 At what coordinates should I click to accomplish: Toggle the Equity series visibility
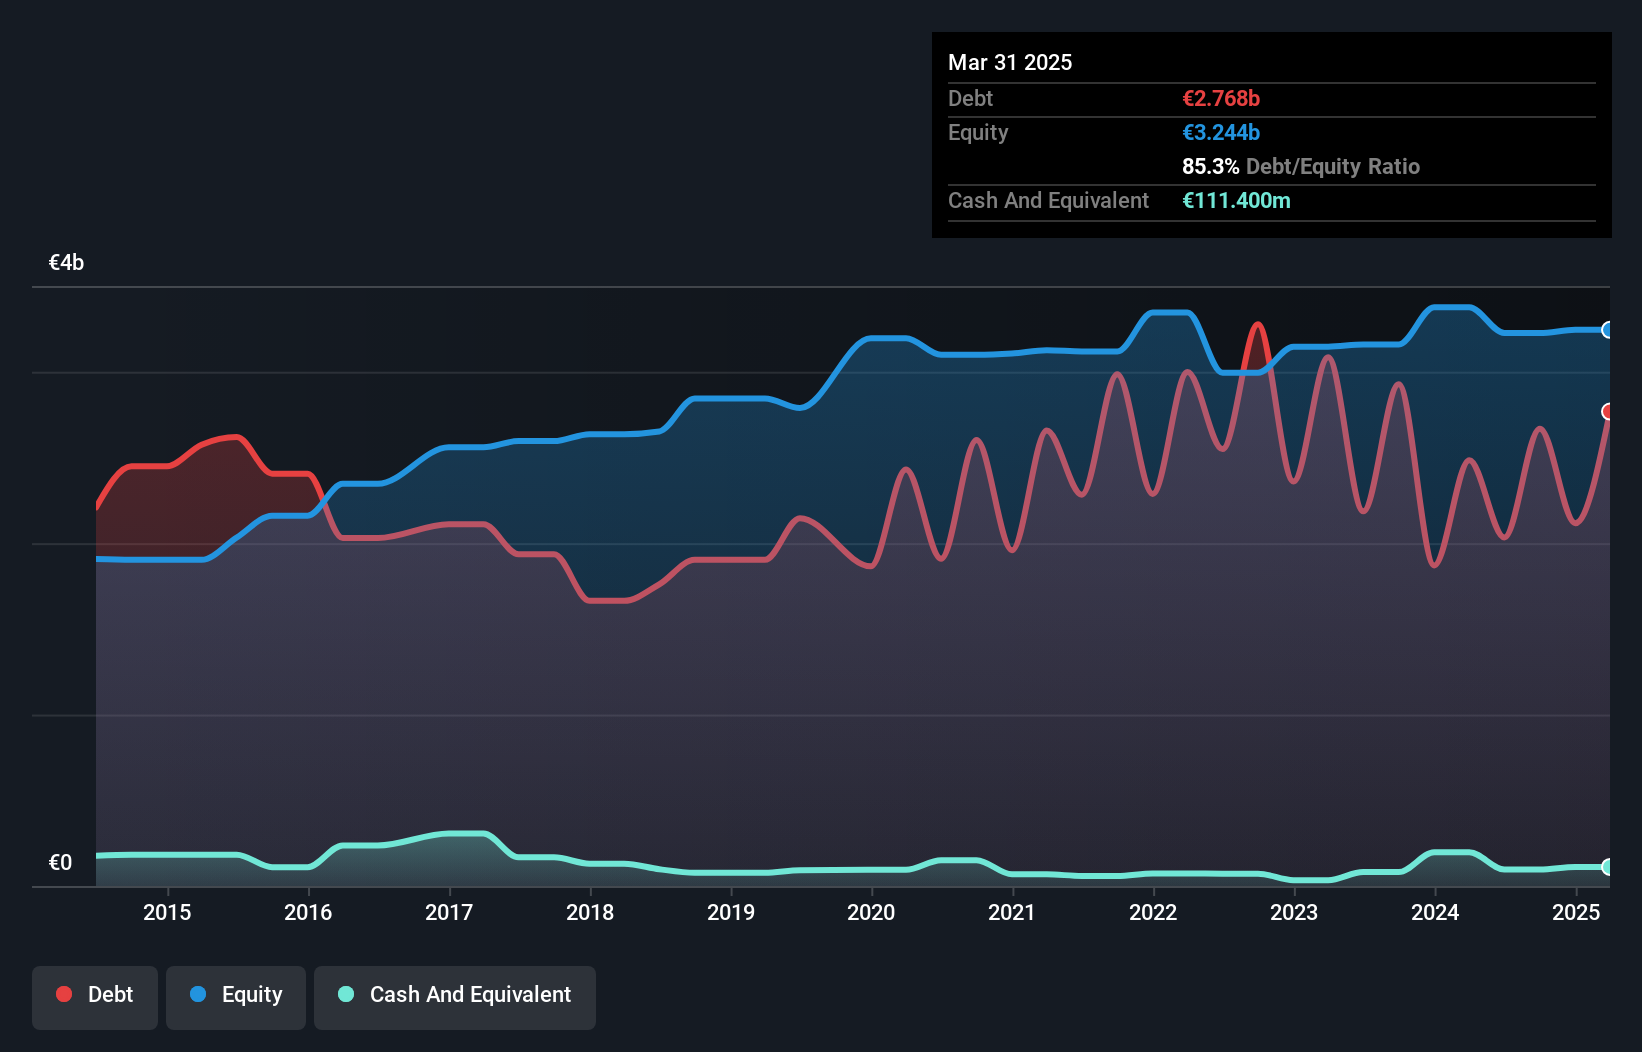pos(235,996)
